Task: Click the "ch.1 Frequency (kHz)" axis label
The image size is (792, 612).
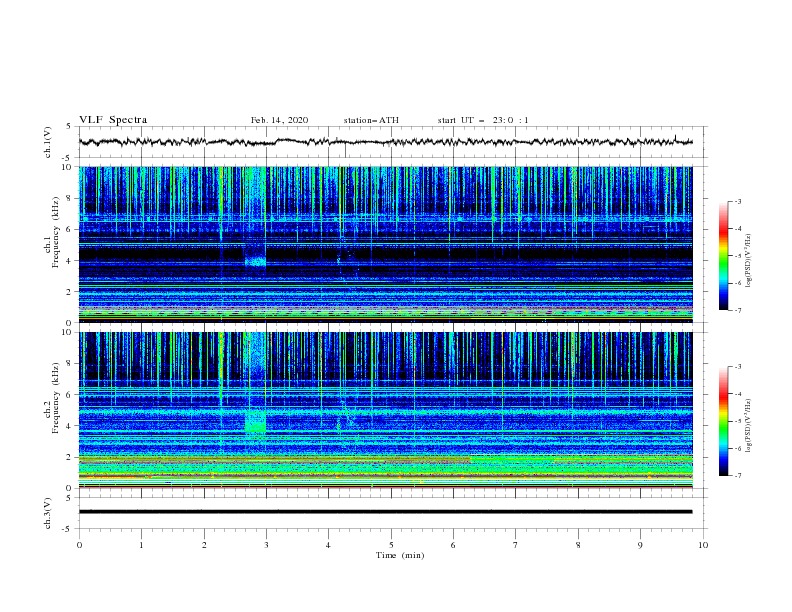Action: (x=52, y=233)
